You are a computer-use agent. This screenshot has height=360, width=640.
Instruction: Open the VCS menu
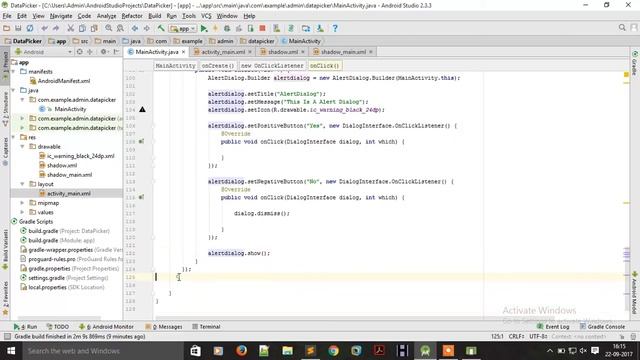[x=206, y=16]
